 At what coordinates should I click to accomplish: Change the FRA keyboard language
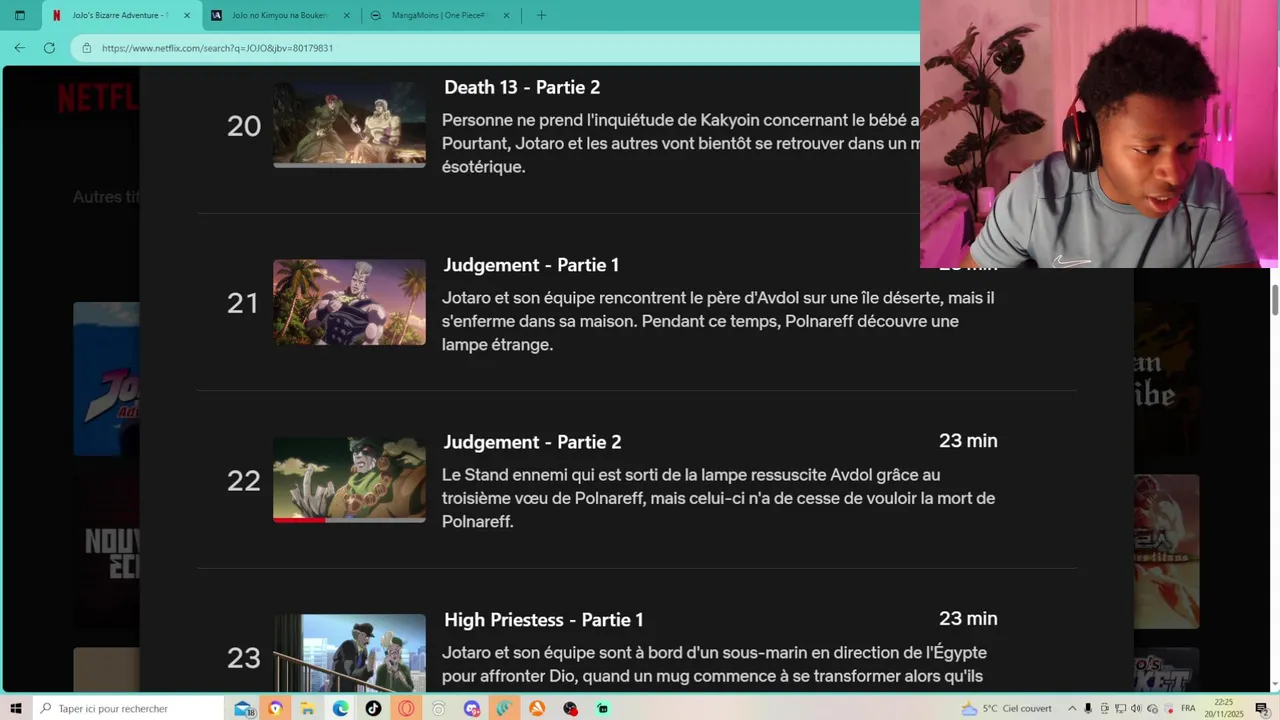tap(1188, 708)
